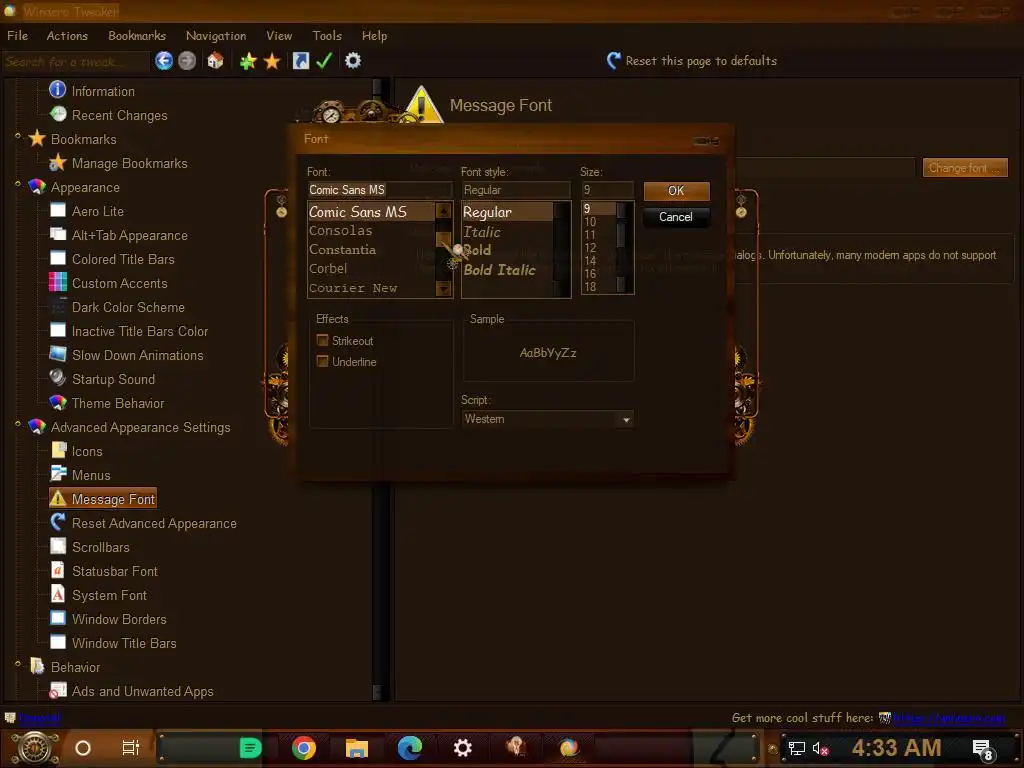Click the Manage Bookmarks star icon
The height and width of the screenshot is (768, 1024).
pos(57,162)
